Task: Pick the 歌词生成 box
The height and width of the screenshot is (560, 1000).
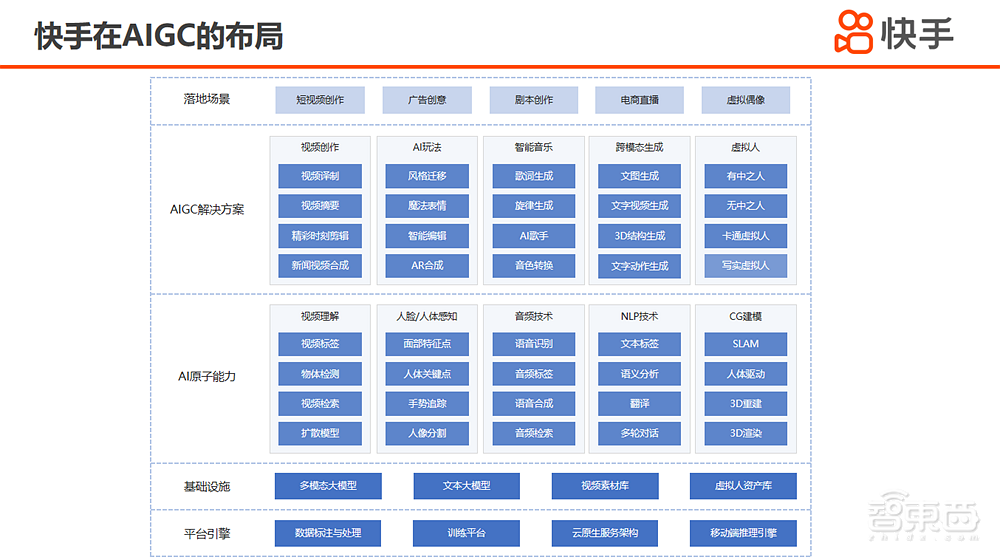Action: pos(534,176)
